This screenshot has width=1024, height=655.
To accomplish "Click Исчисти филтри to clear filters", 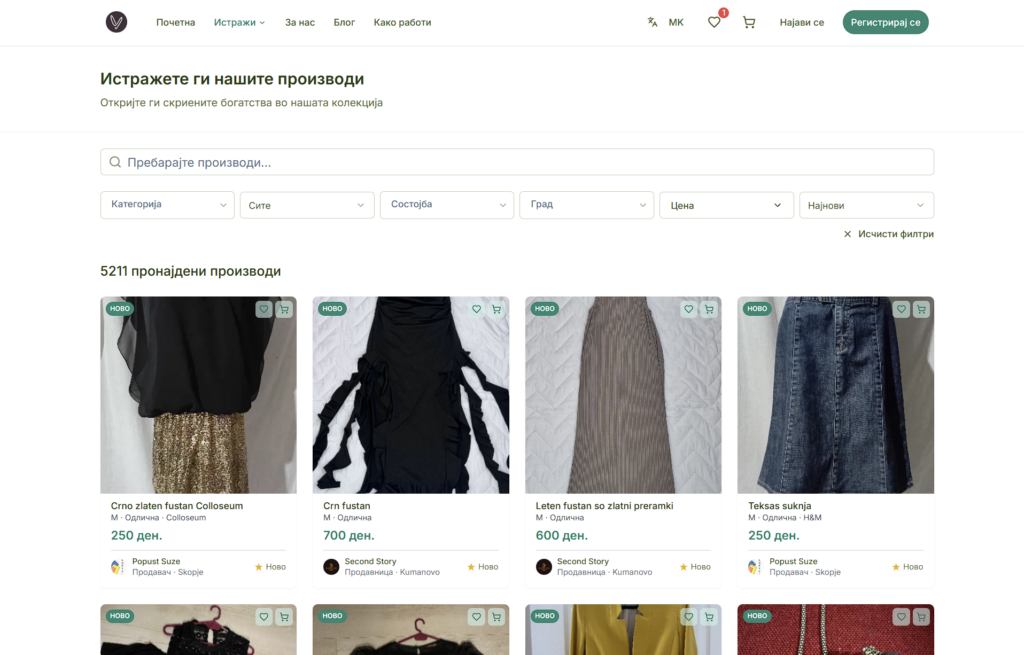I will coord(888,234).
